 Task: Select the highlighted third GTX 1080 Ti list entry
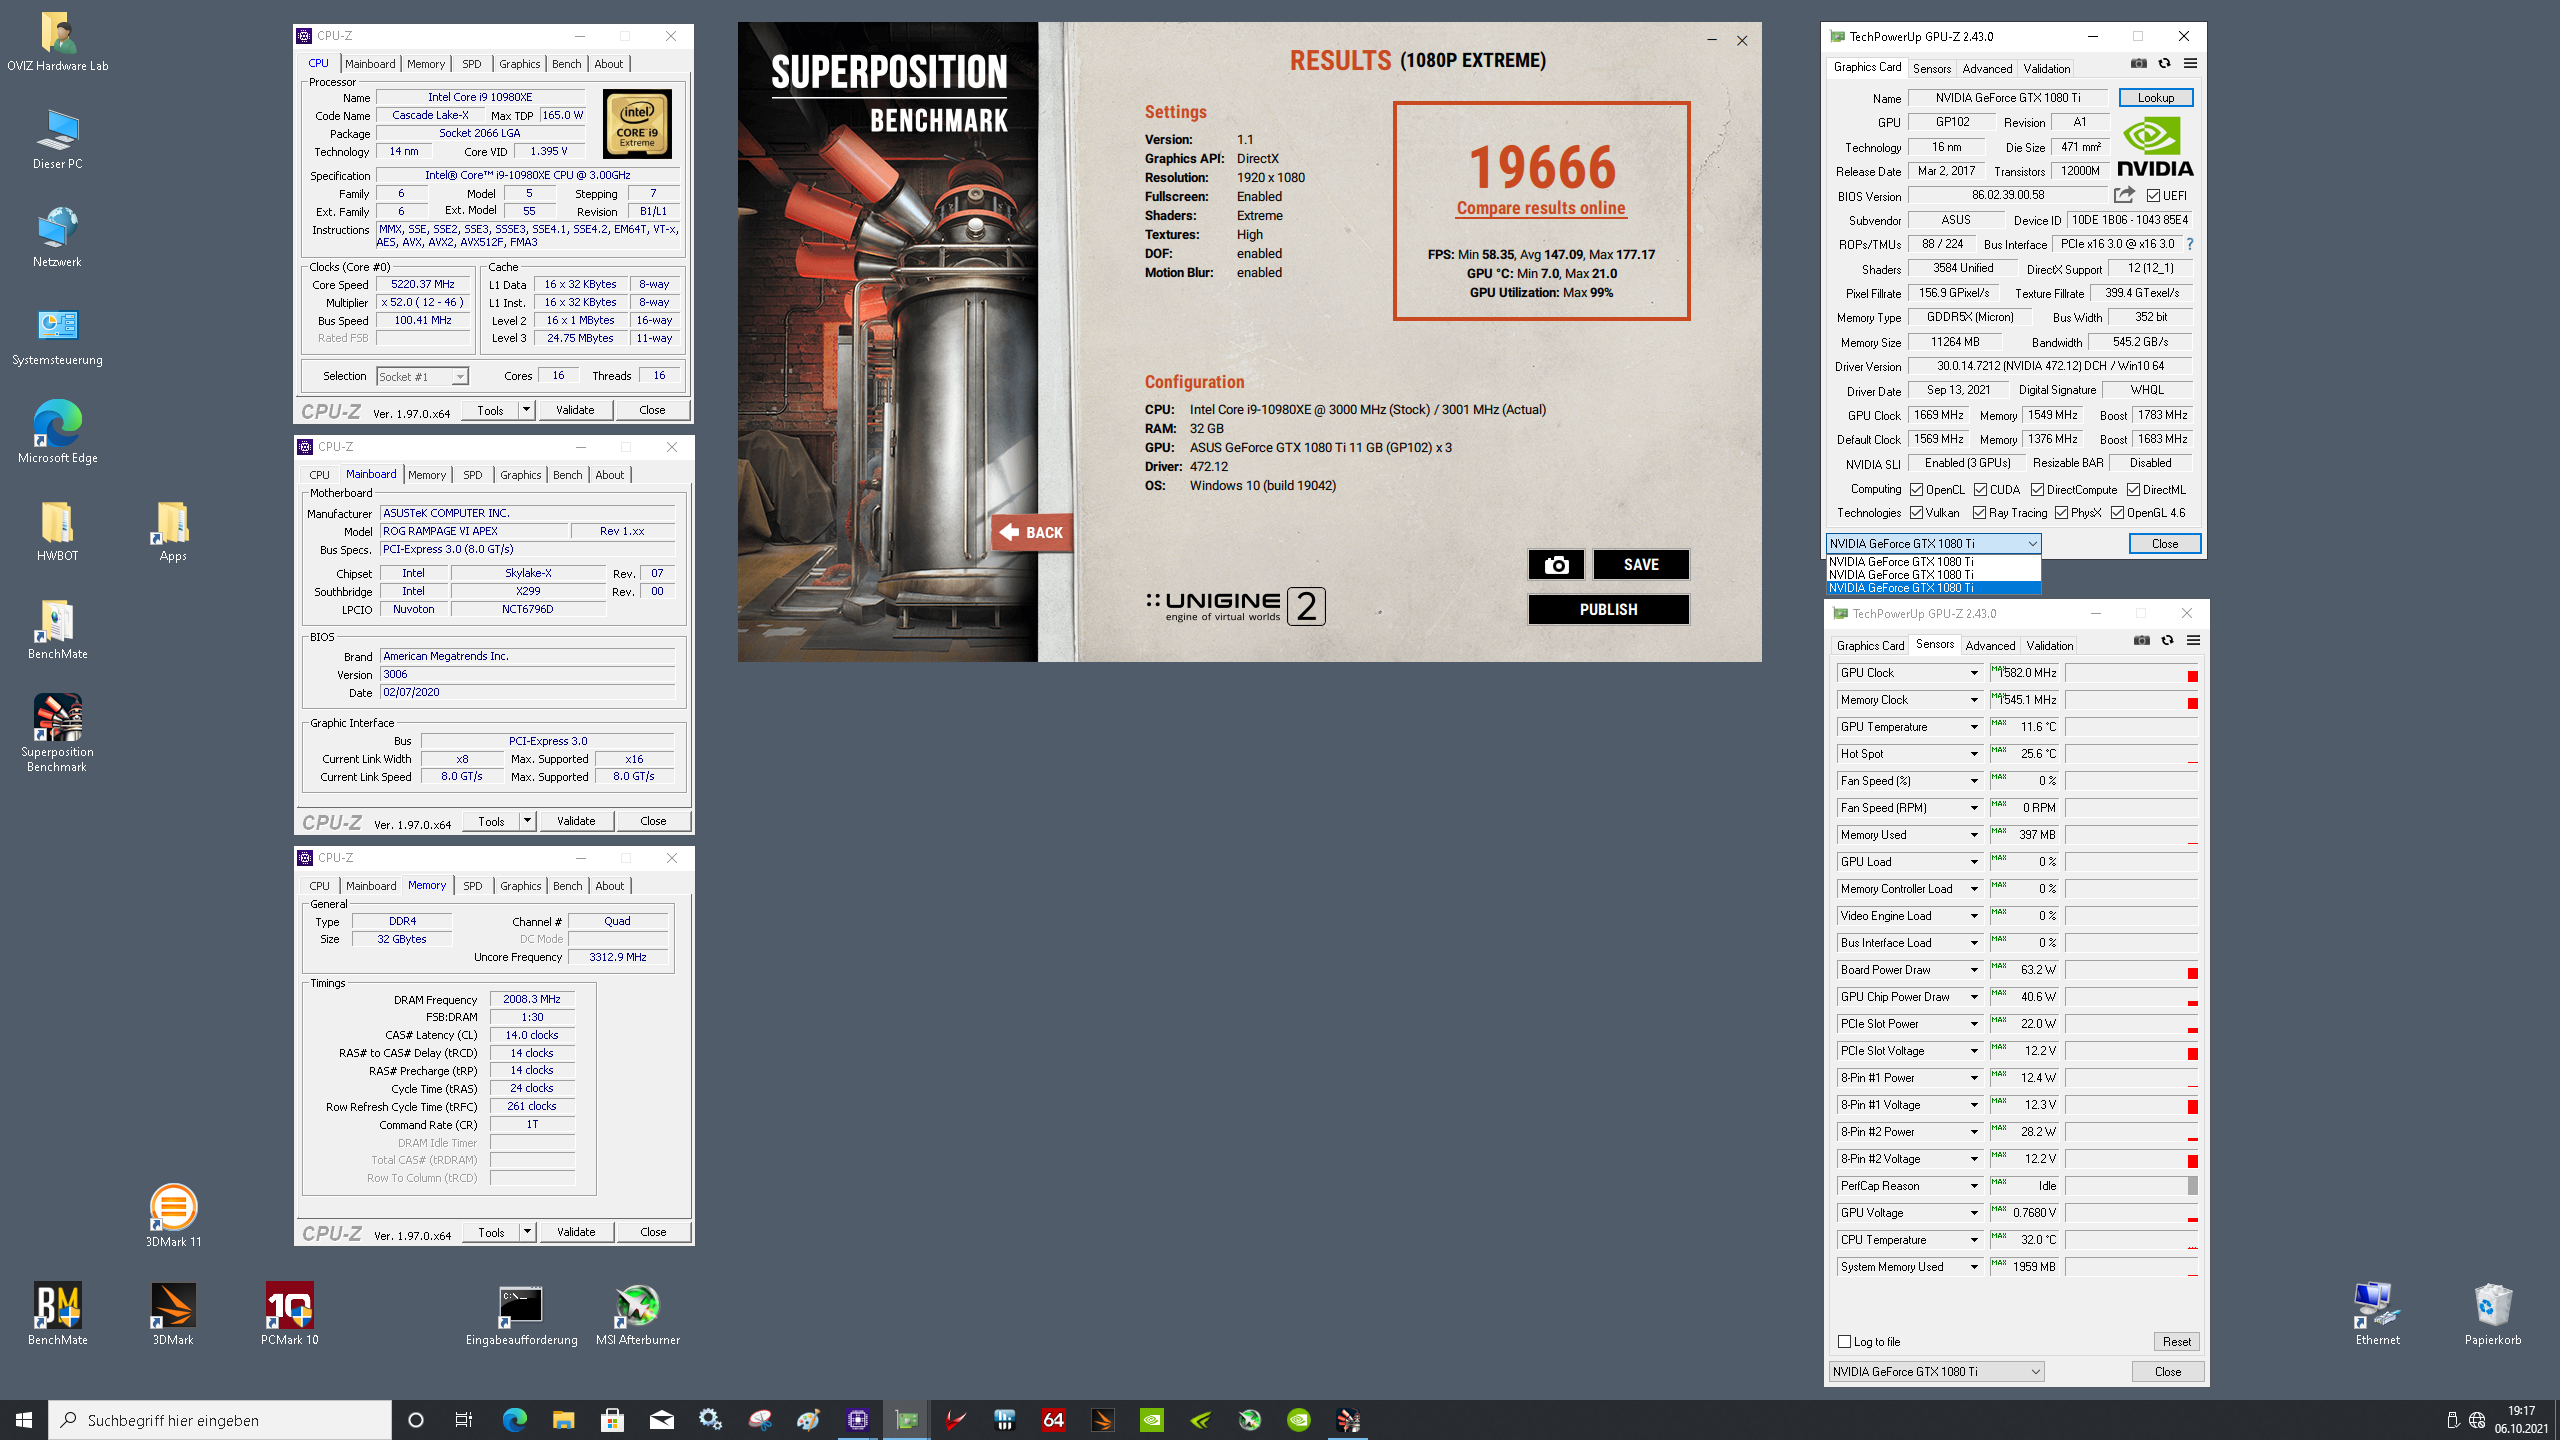[1933, 588]
